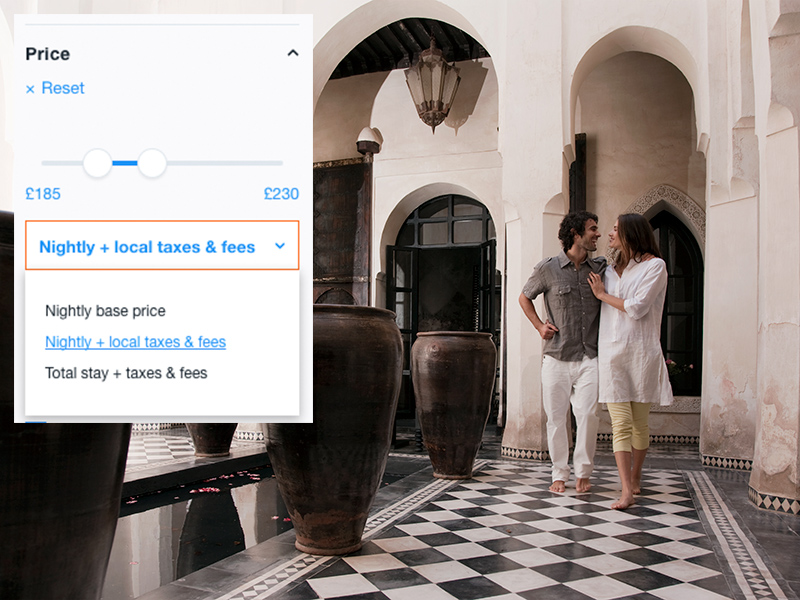The width and height of the screenshot is (800, 600).
Task: Collapse the Price section chevron
Action: 293,53
